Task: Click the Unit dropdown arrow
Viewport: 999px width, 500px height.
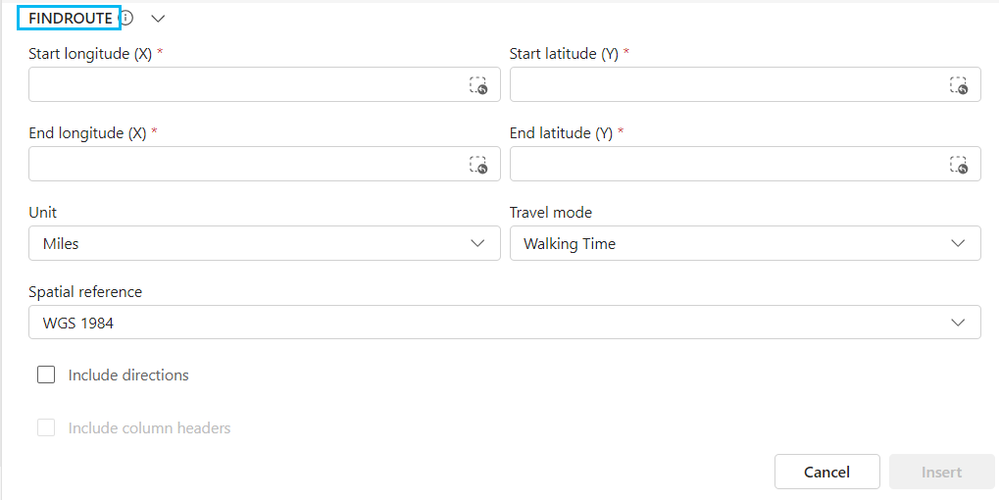Action: point(477,243)
